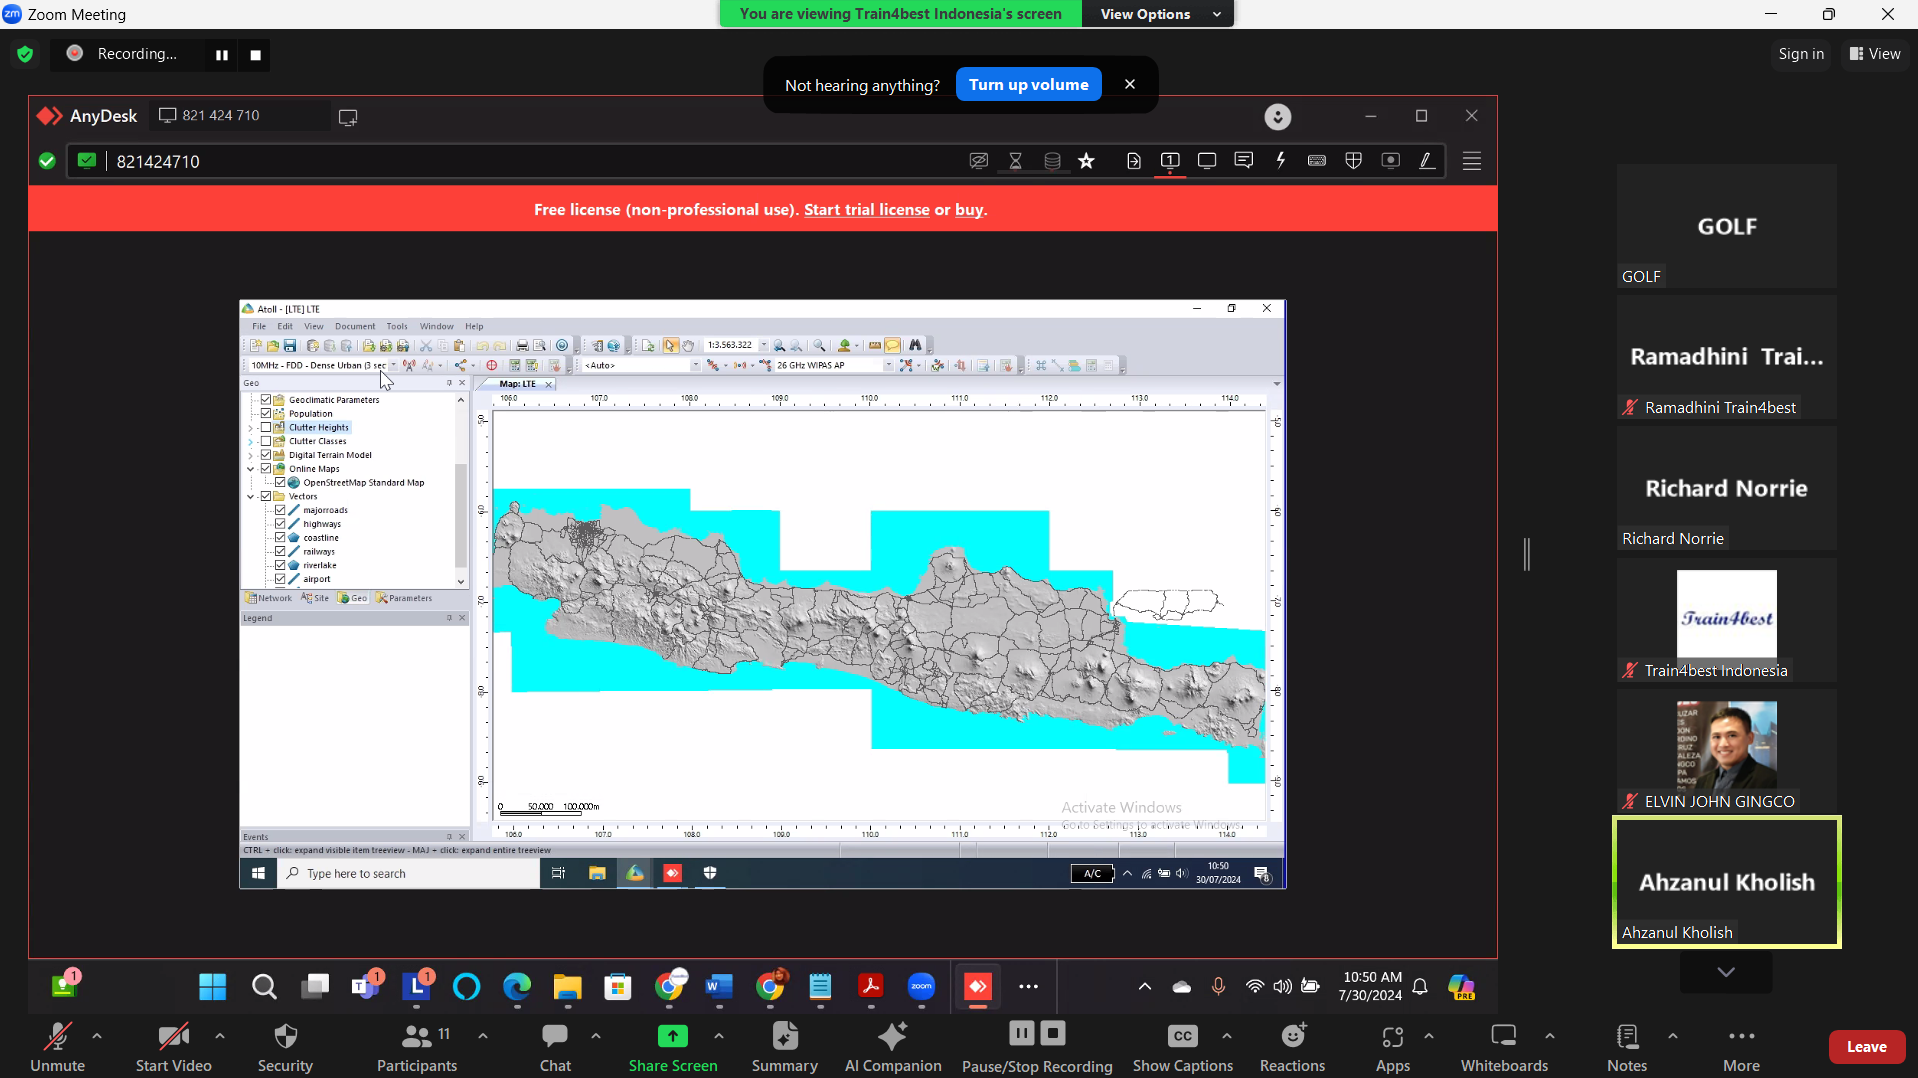Expand the Clutter Heights tree node
Image resolution: width=1918 pixels, height=1078 pixels.
point(249,427)
